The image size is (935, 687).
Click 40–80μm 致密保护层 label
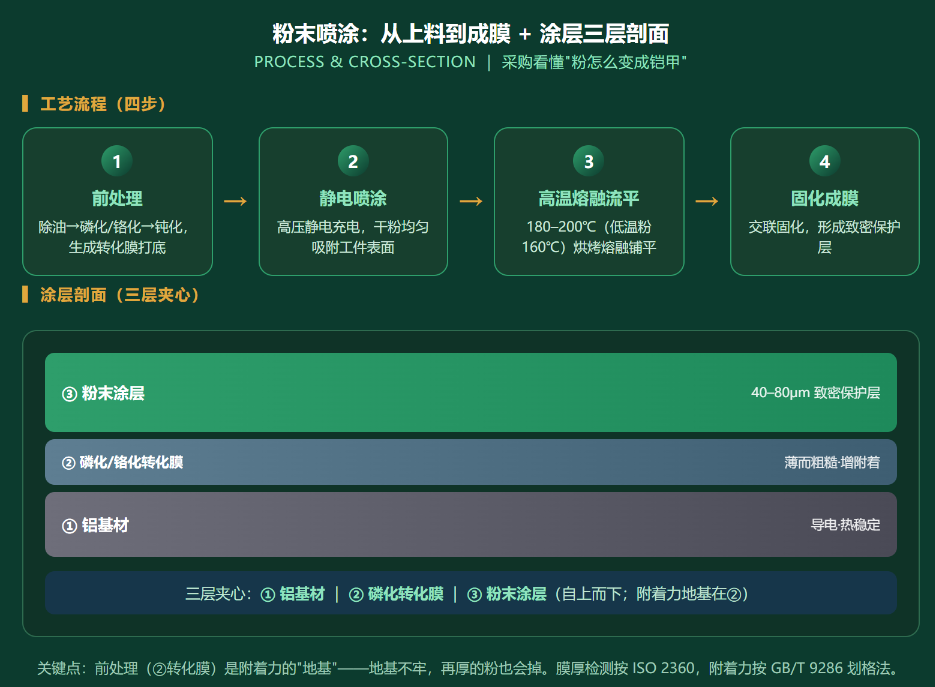click(x=815, y=392)
